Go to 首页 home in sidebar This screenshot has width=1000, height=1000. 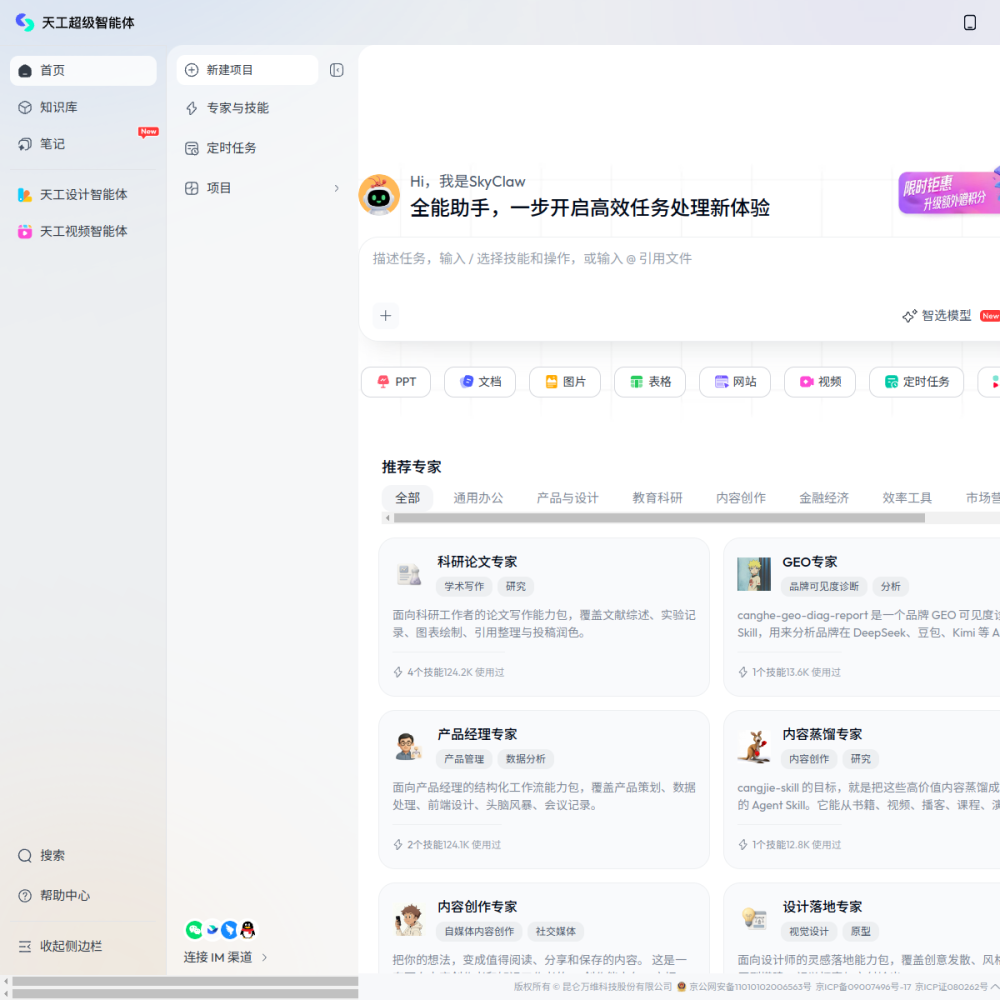click(83, 71)
